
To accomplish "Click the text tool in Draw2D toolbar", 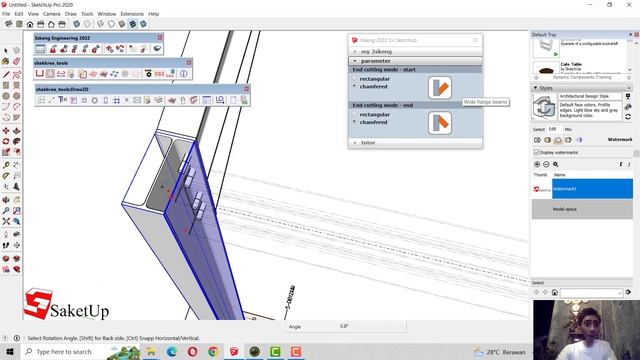I will (x=62, y=100).
